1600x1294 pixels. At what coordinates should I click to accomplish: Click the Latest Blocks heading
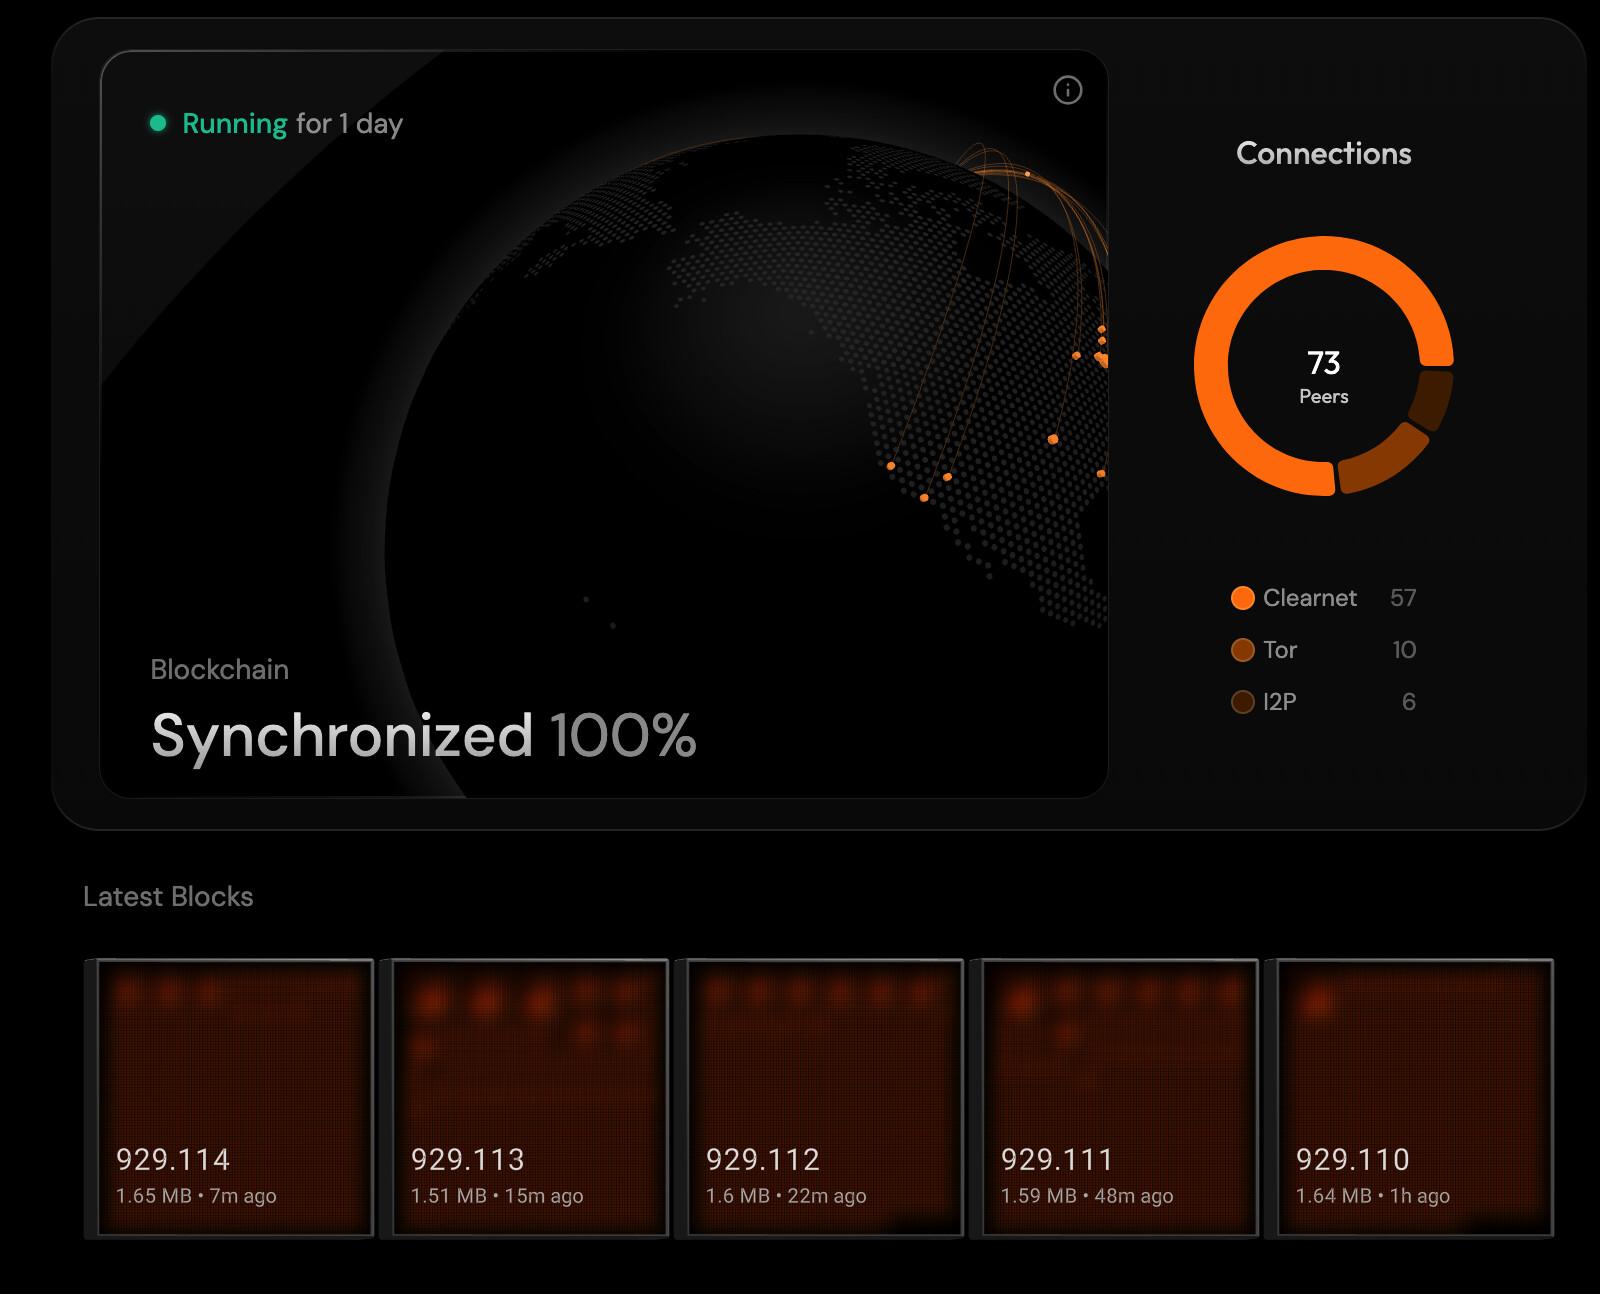(168, 897)
